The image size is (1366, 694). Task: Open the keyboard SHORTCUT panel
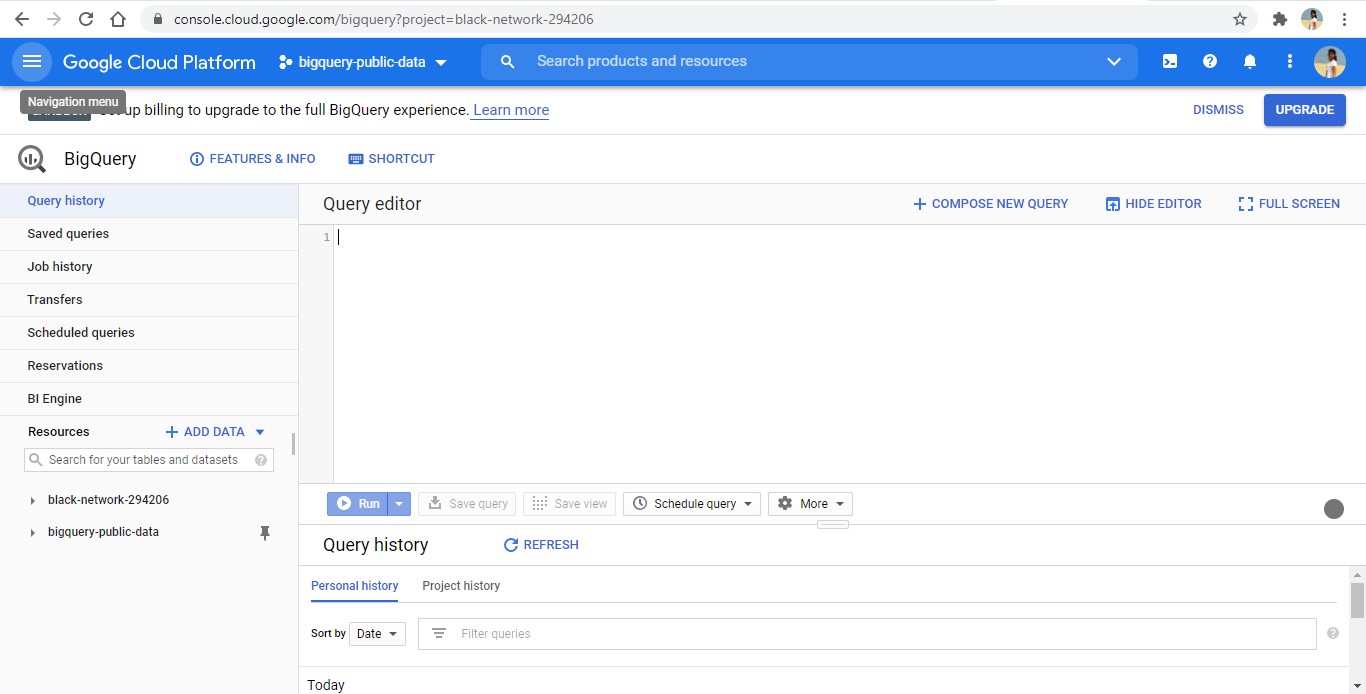391,159
